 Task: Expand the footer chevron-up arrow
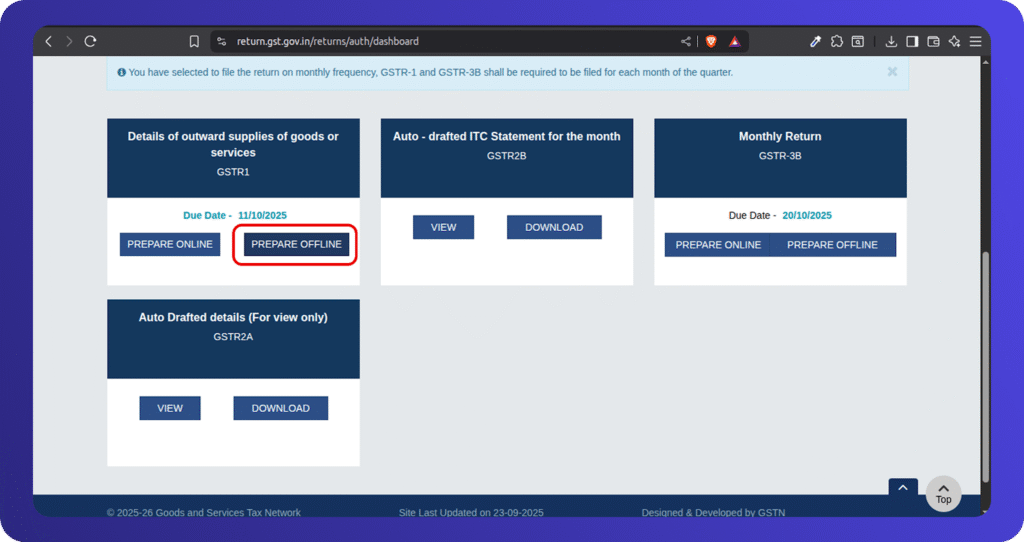point(902,487)
